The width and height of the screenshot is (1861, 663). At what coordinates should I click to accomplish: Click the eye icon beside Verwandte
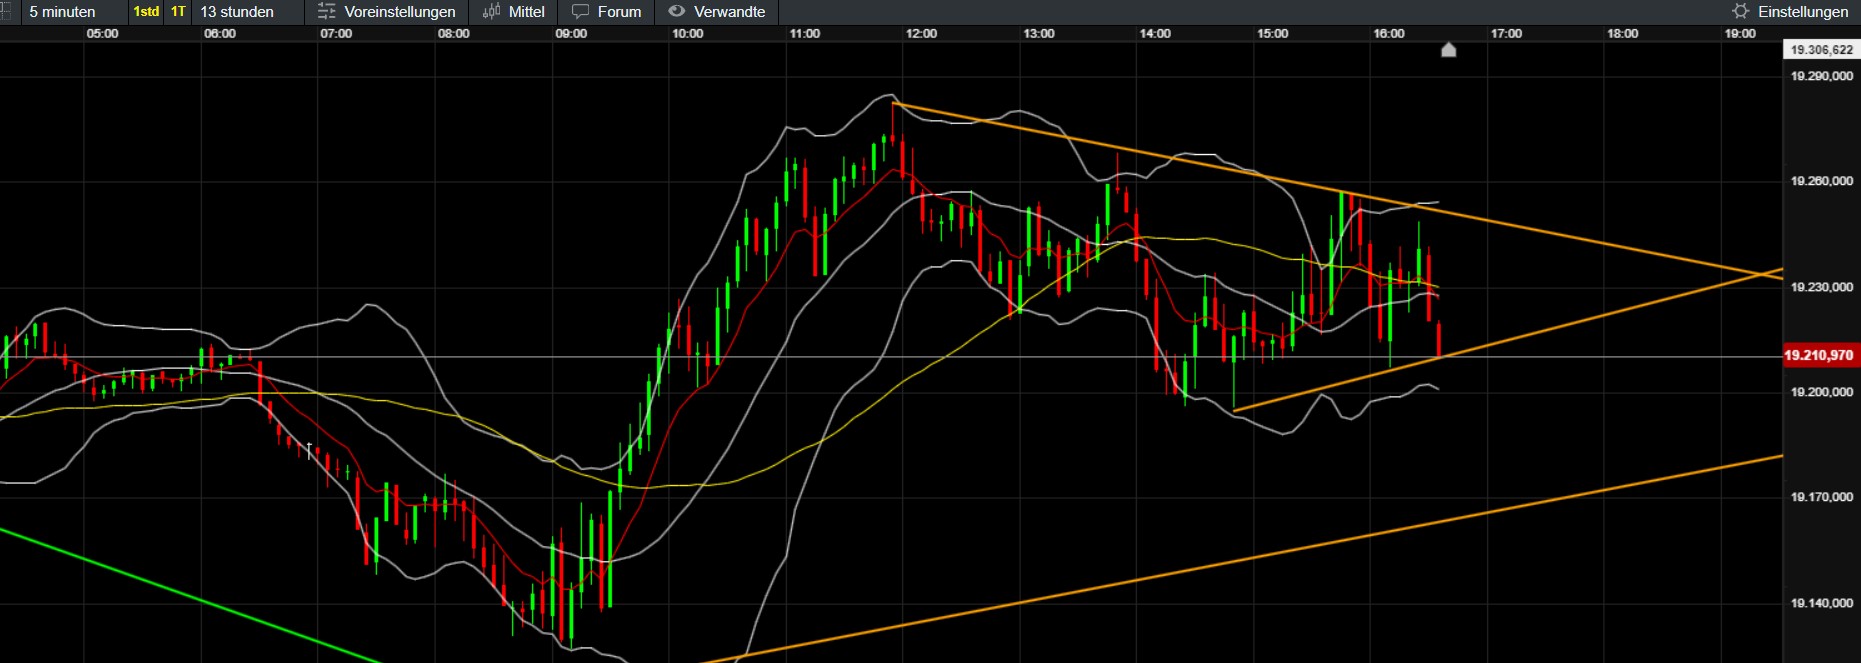click(x=677, y=12)
